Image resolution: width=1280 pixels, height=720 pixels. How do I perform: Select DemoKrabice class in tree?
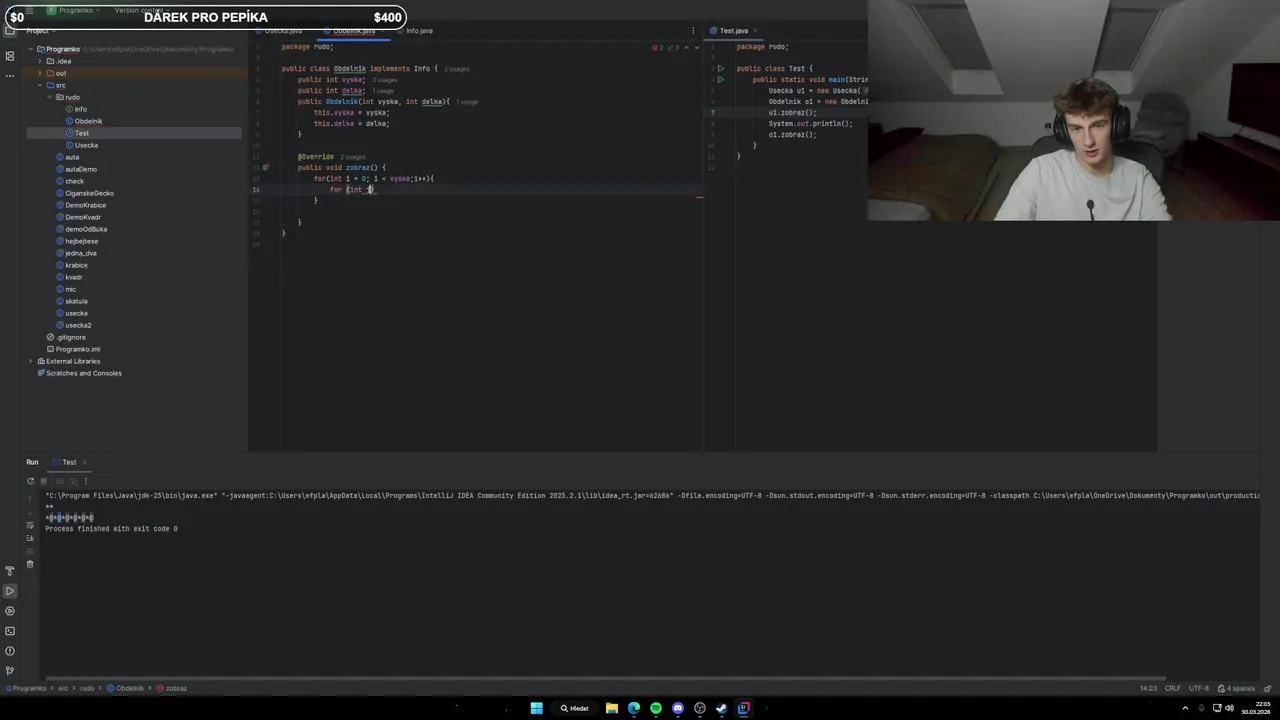85,205
